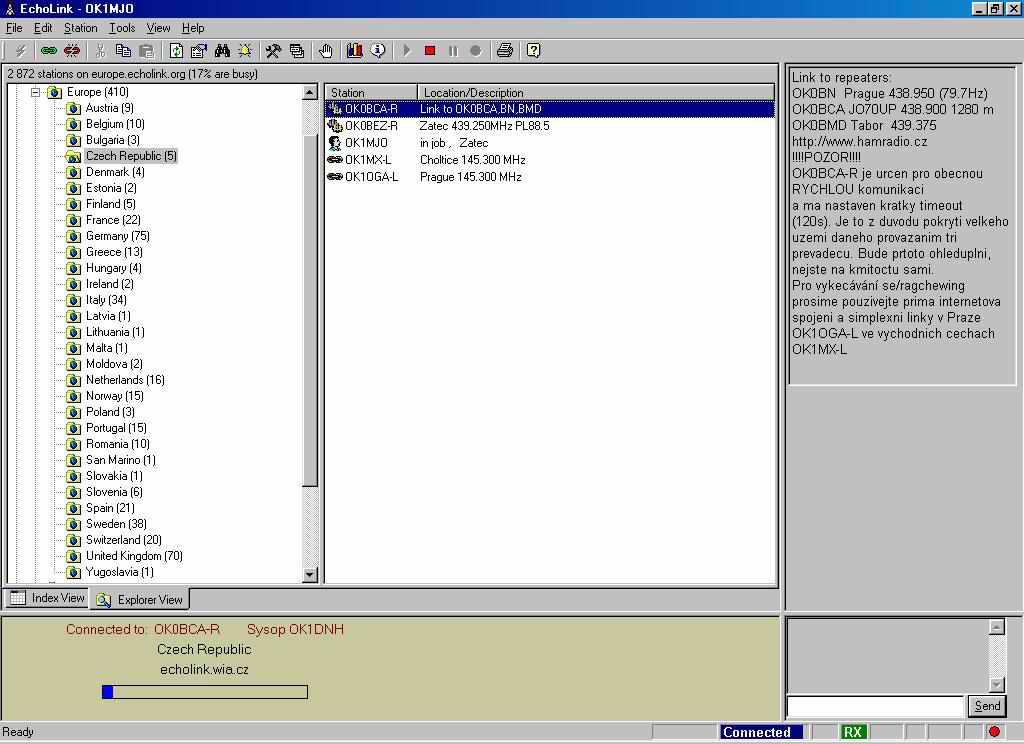Select Netherlands (16) in the tree

click(125, 380)
